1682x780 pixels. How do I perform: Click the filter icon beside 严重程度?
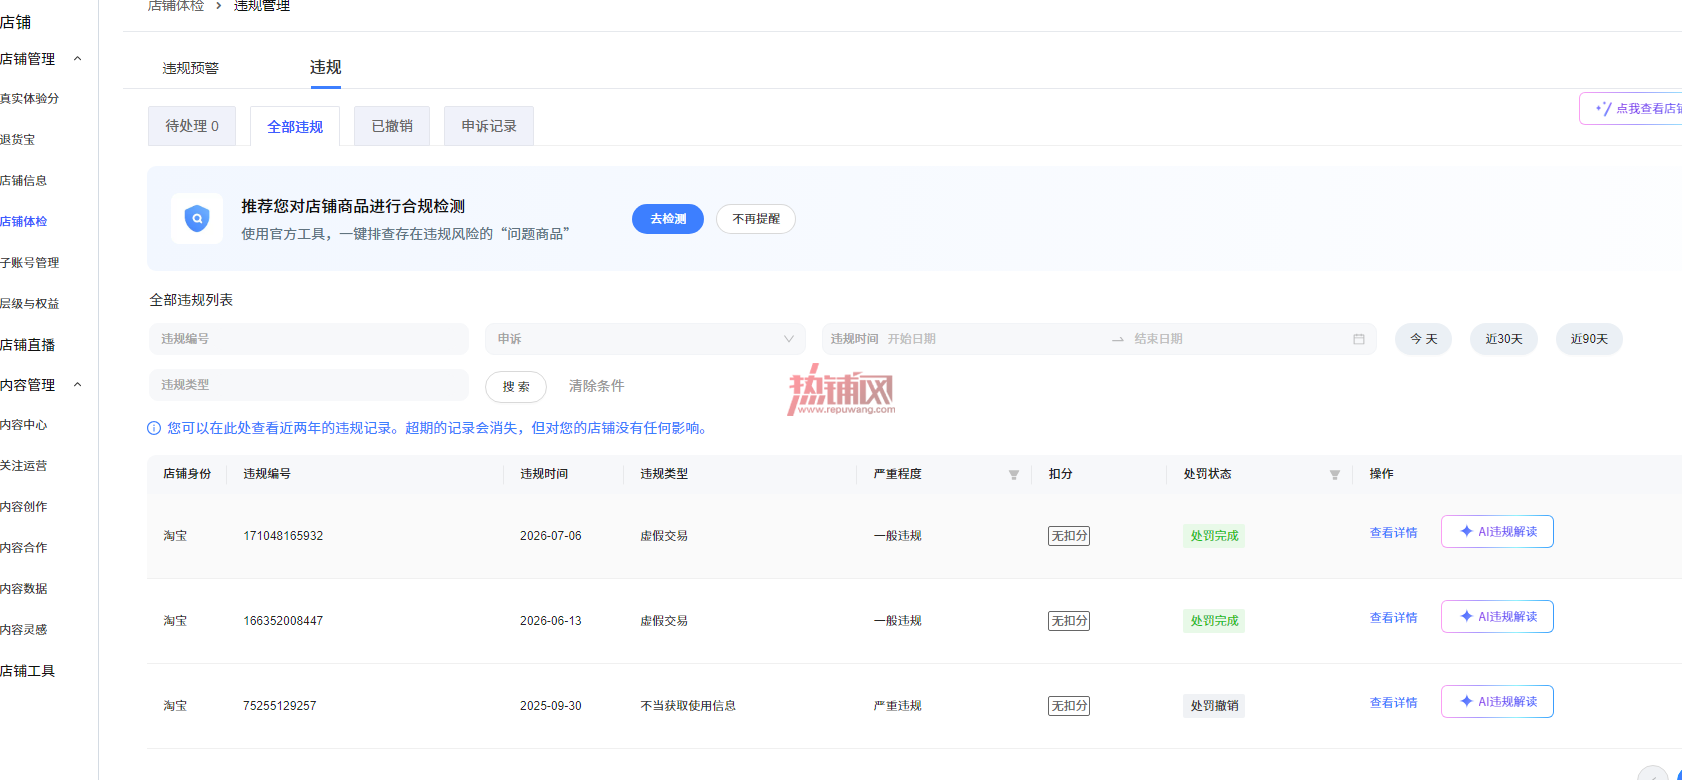tap(1014, 475)
